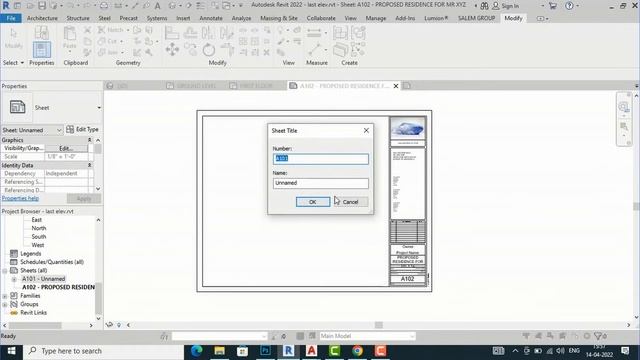Click the Sheet type thumbnail icon
The width and height of the screenshot is (640, 360).
tap(17, 107)
